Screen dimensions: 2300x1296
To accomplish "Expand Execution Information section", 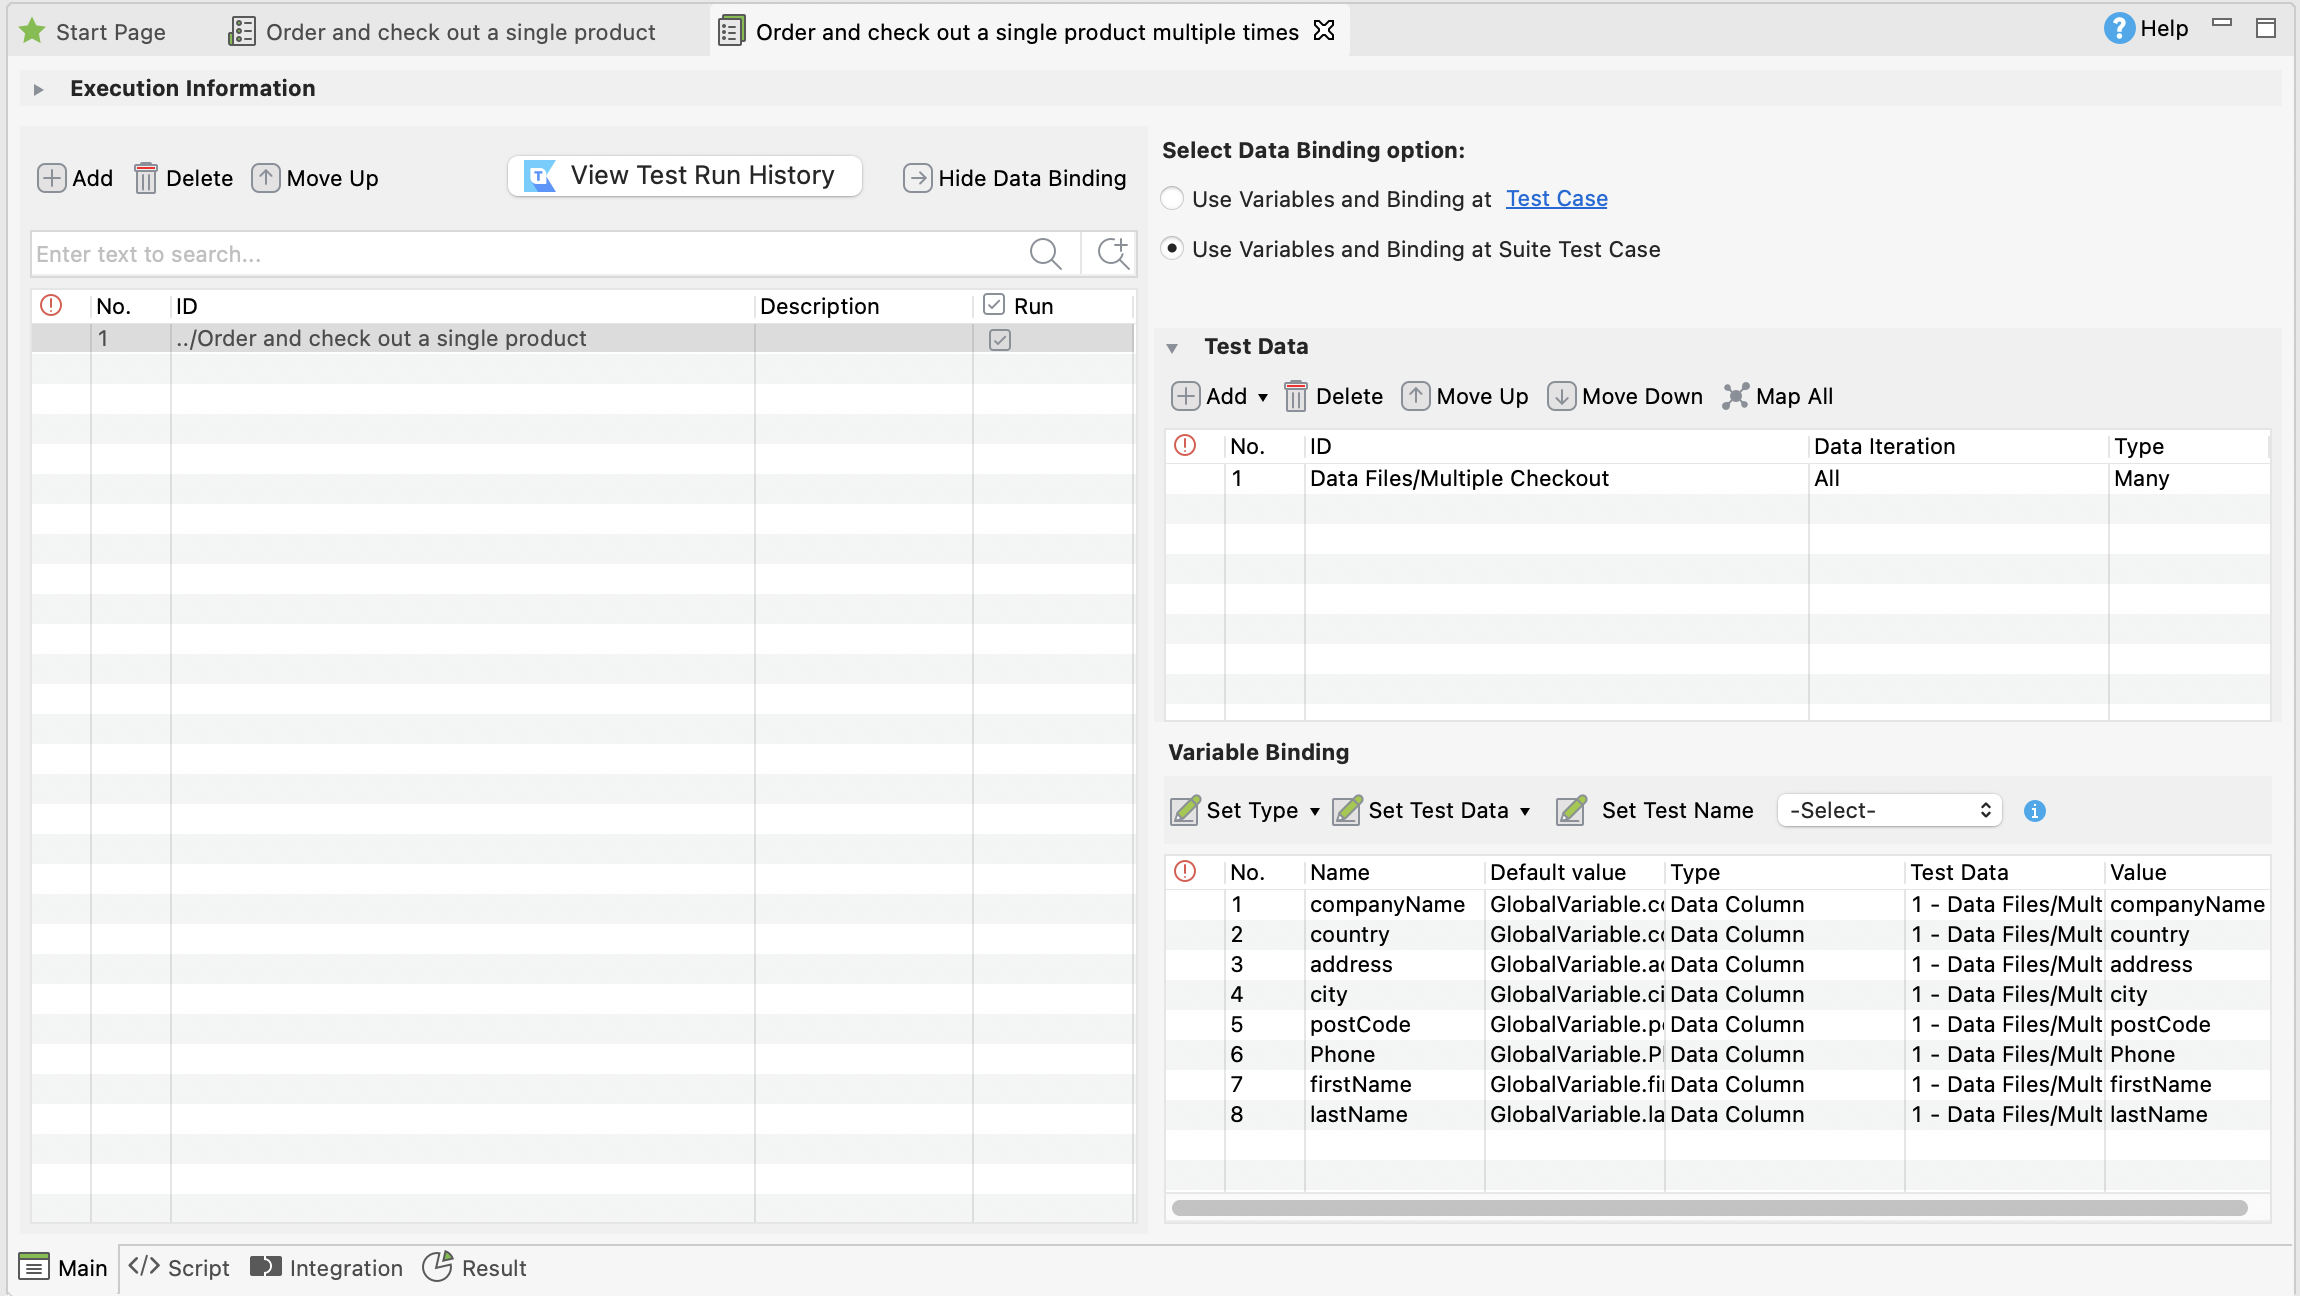I will [38, 89].
